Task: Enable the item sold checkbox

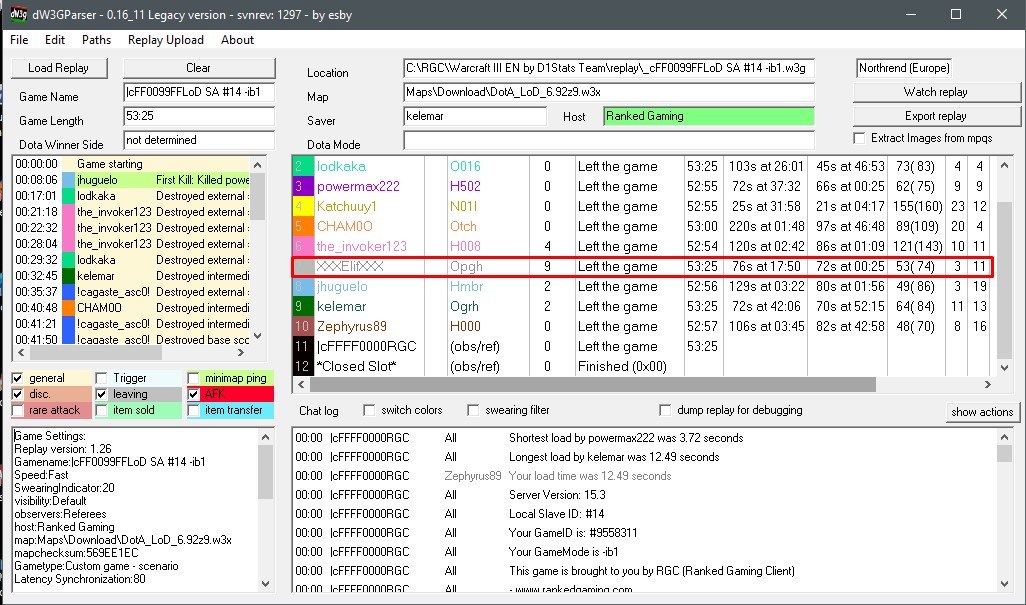Action: (101, 411)
